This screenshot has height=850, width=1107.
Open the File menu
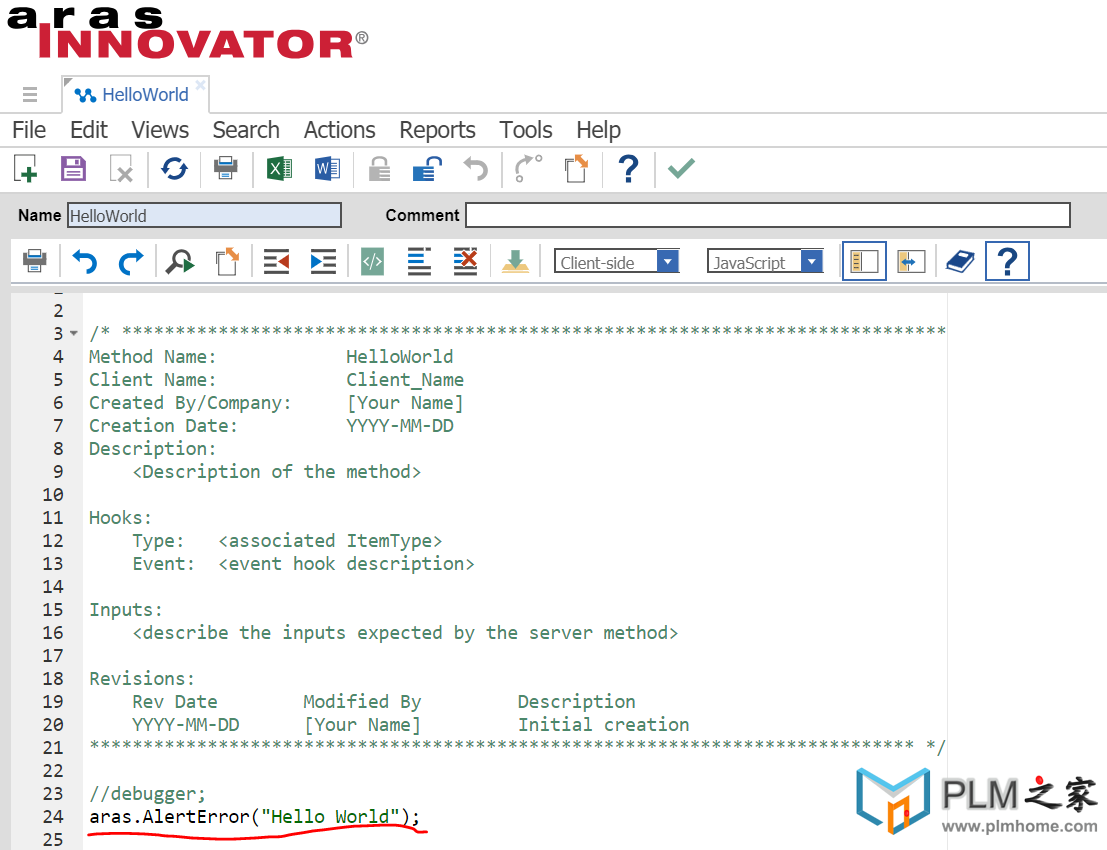point(29,130)
